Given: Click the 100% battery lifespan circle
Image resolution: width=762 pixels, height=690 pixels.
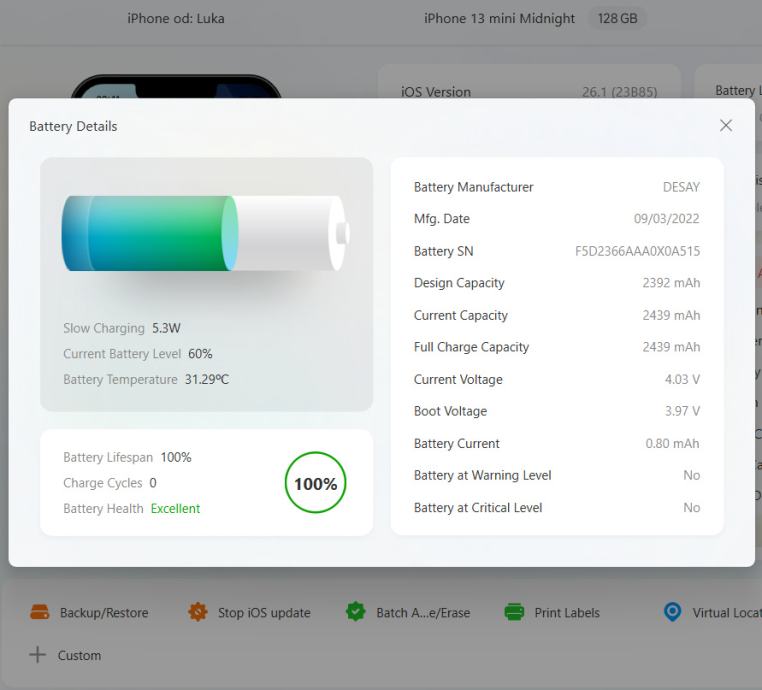Looking at the screenshot, I should (x=315, y=483).
